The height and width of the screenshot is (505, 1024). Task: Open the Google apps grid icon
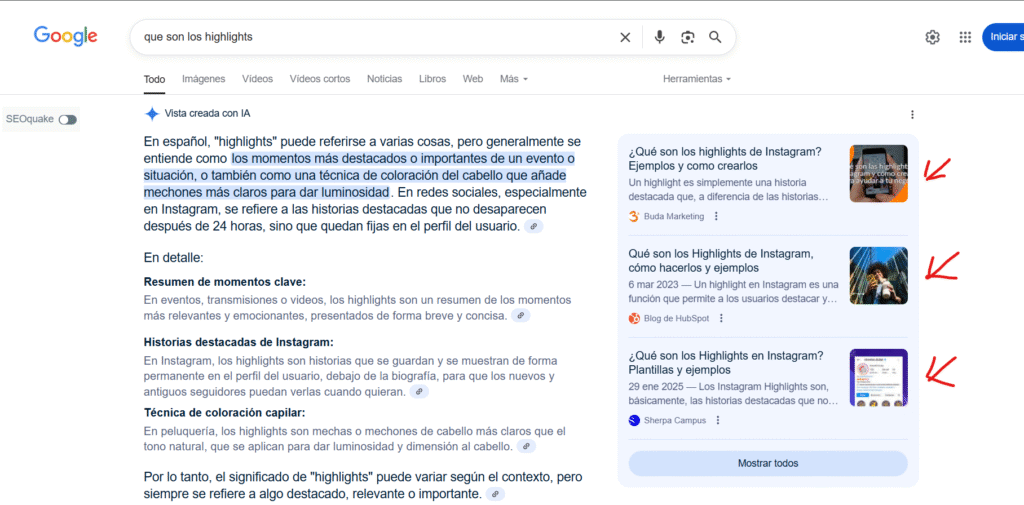(965, 37)
